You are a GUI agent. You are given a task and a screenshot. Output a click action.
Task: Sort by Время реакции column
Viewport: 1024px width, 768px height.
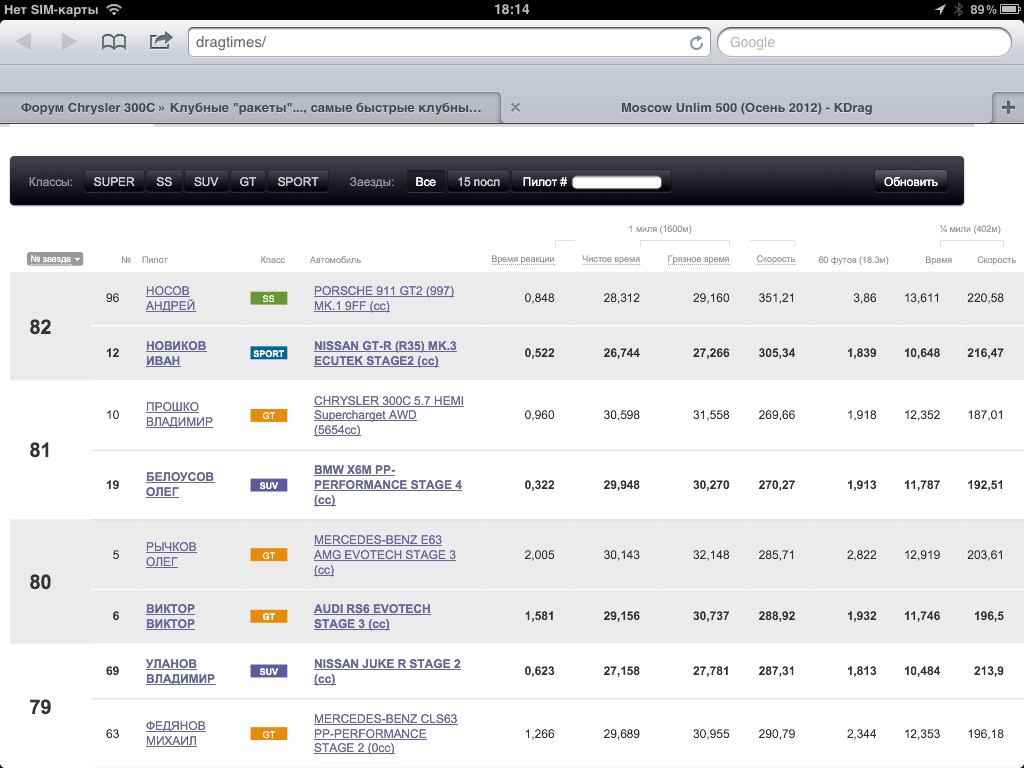coord(522,259)
